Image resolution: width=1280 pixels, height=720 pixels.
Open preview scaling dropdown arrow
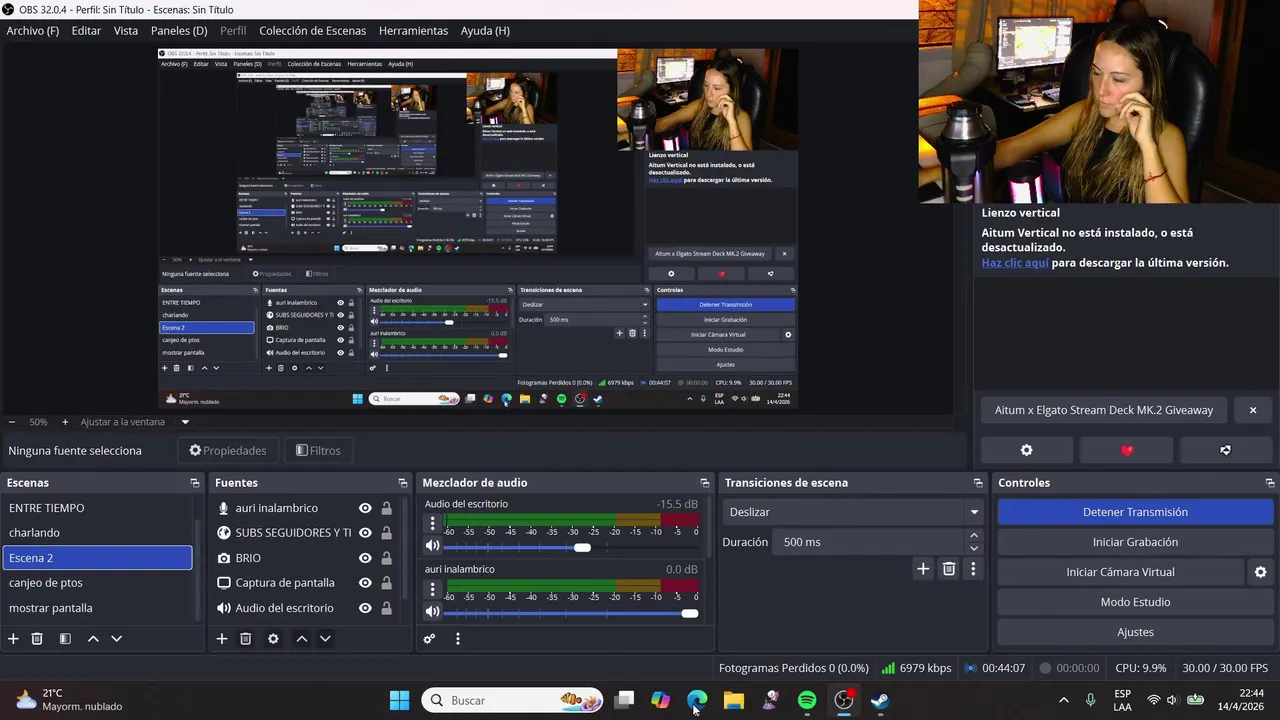click(185, 422)
